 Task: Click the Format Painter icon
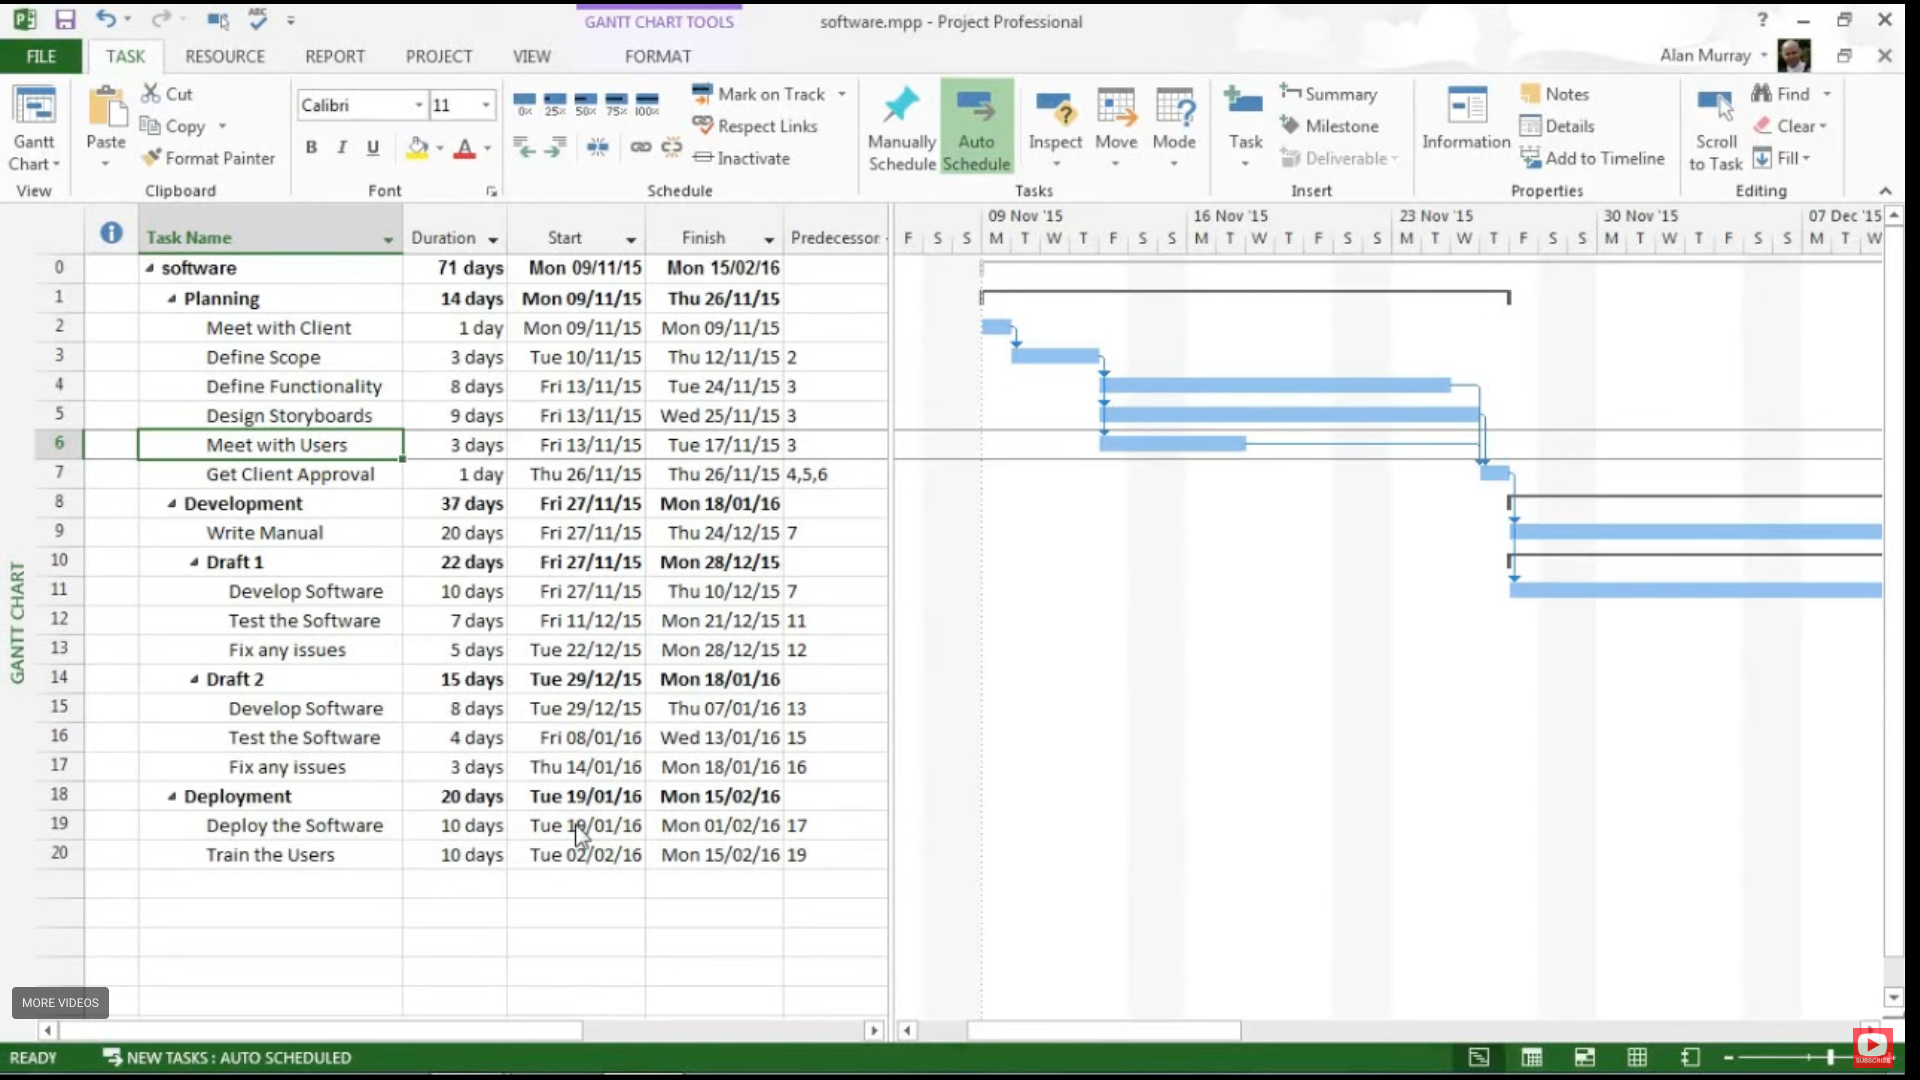point(152,158)
